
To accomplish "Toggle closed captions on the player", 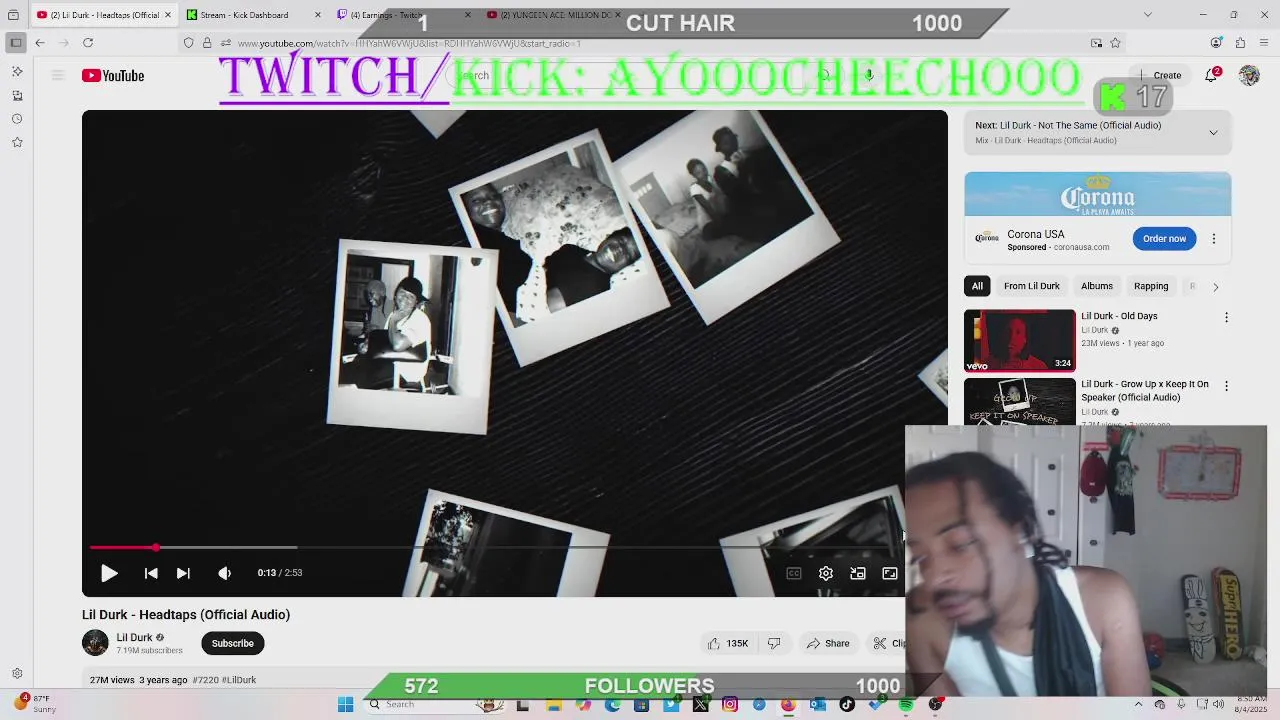I will [794, 573].
